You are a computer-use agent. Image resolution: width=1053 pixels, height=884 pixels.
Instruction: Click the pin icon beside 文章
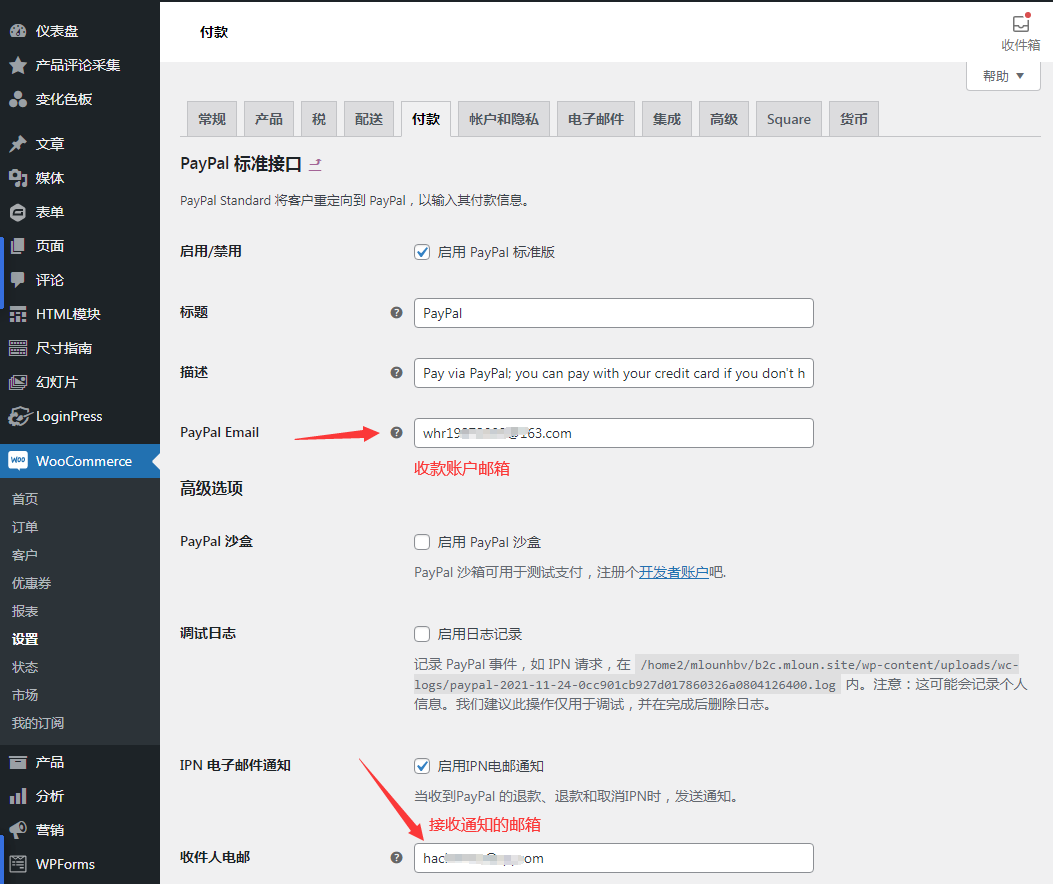coord(18,144)
